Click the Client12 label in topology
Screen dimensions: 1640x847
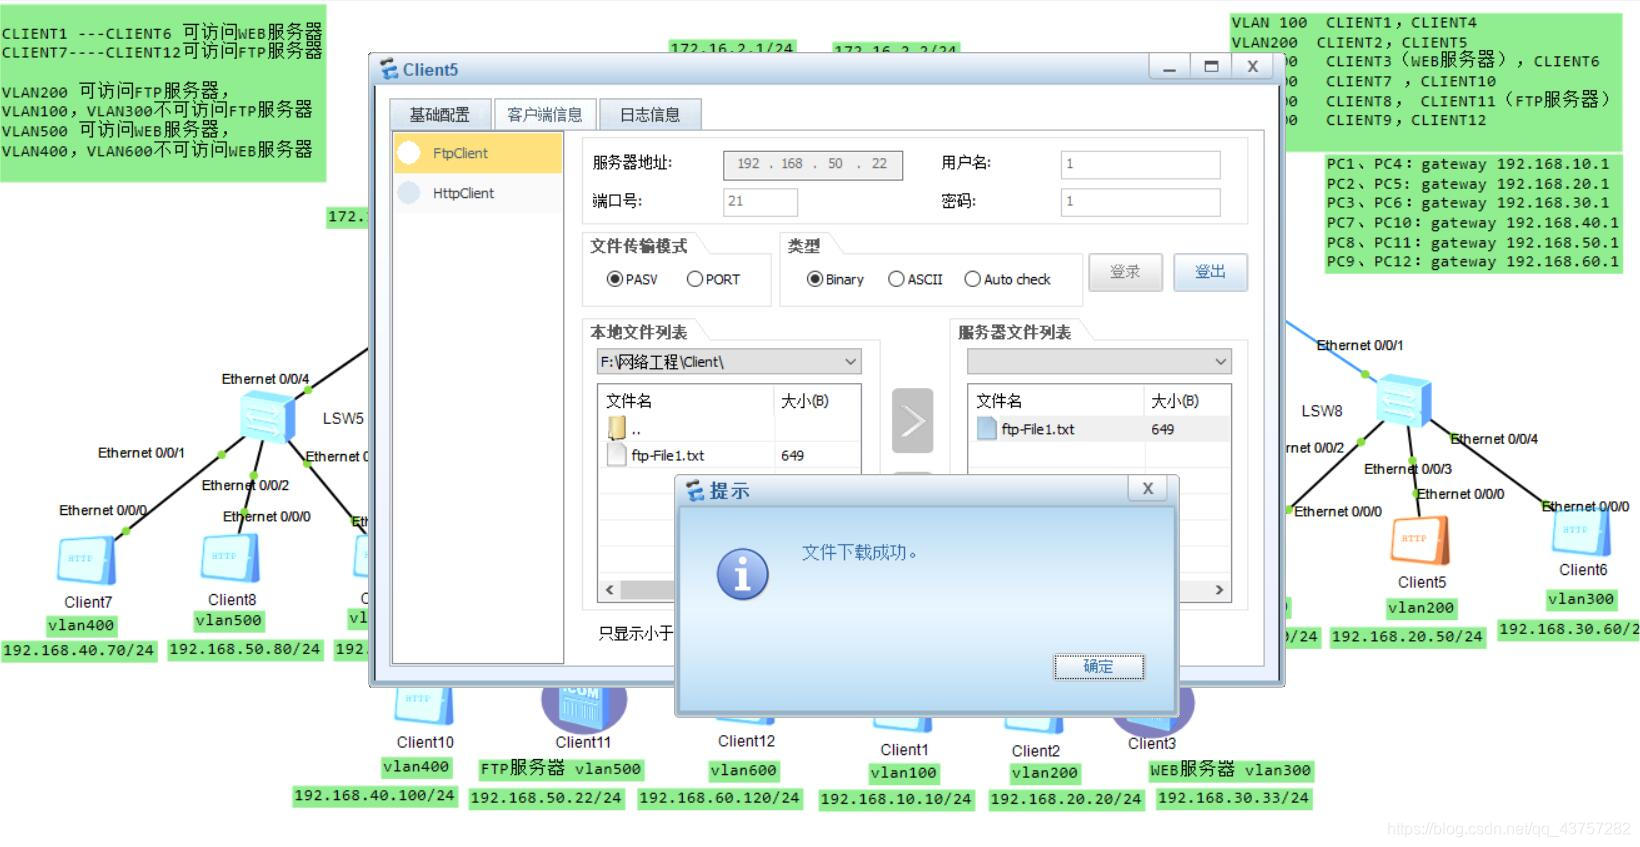tap(746, 741)
